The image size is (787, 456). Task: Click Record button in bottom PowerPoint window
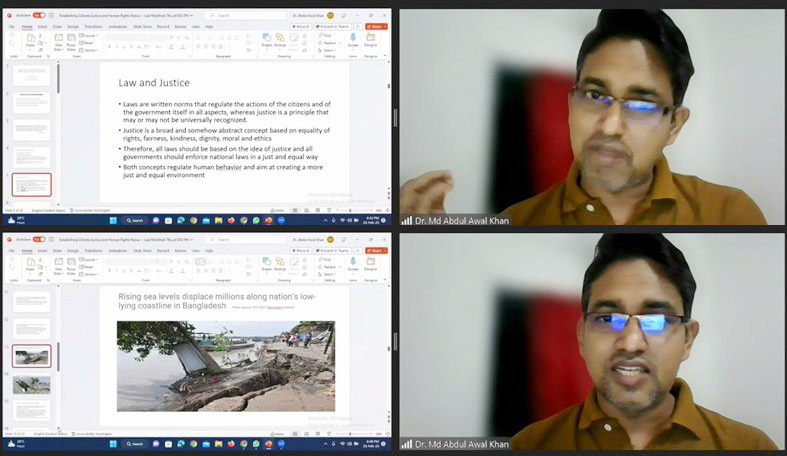coord(301,250)
